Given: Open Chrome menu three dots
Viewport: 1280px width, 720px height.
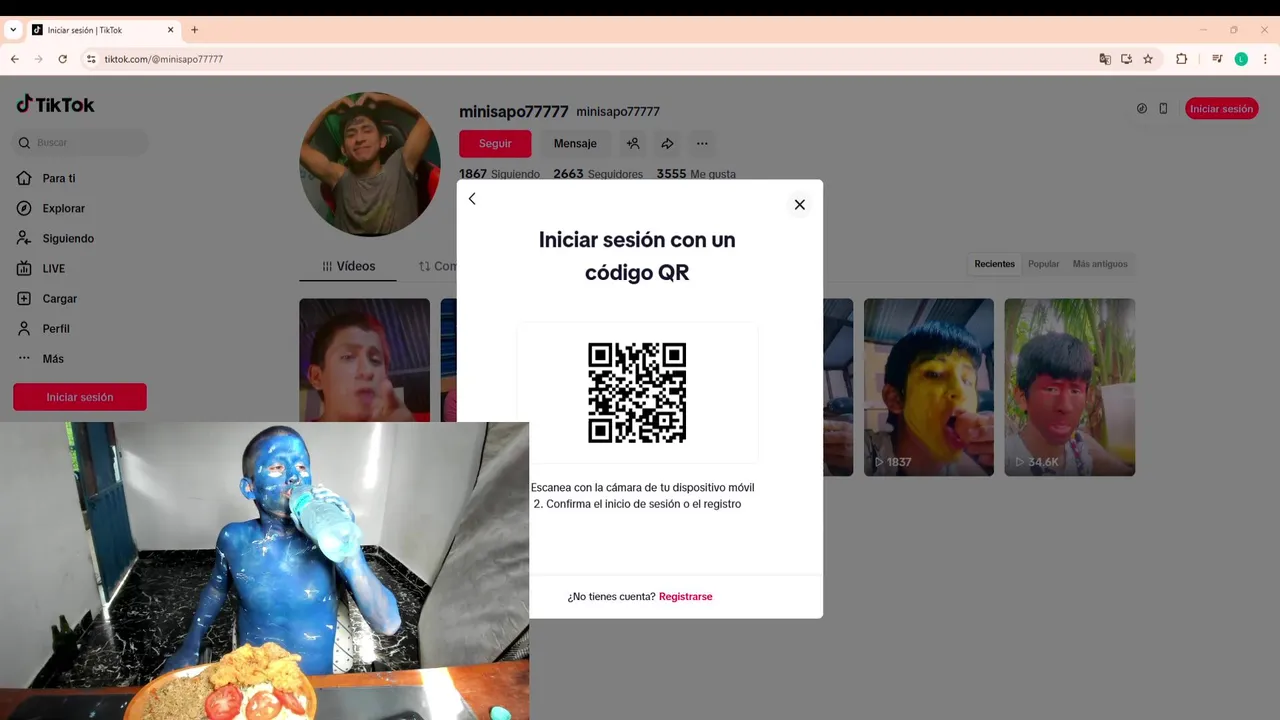Looking at the screenshot, I should [x=1265, y=59].
